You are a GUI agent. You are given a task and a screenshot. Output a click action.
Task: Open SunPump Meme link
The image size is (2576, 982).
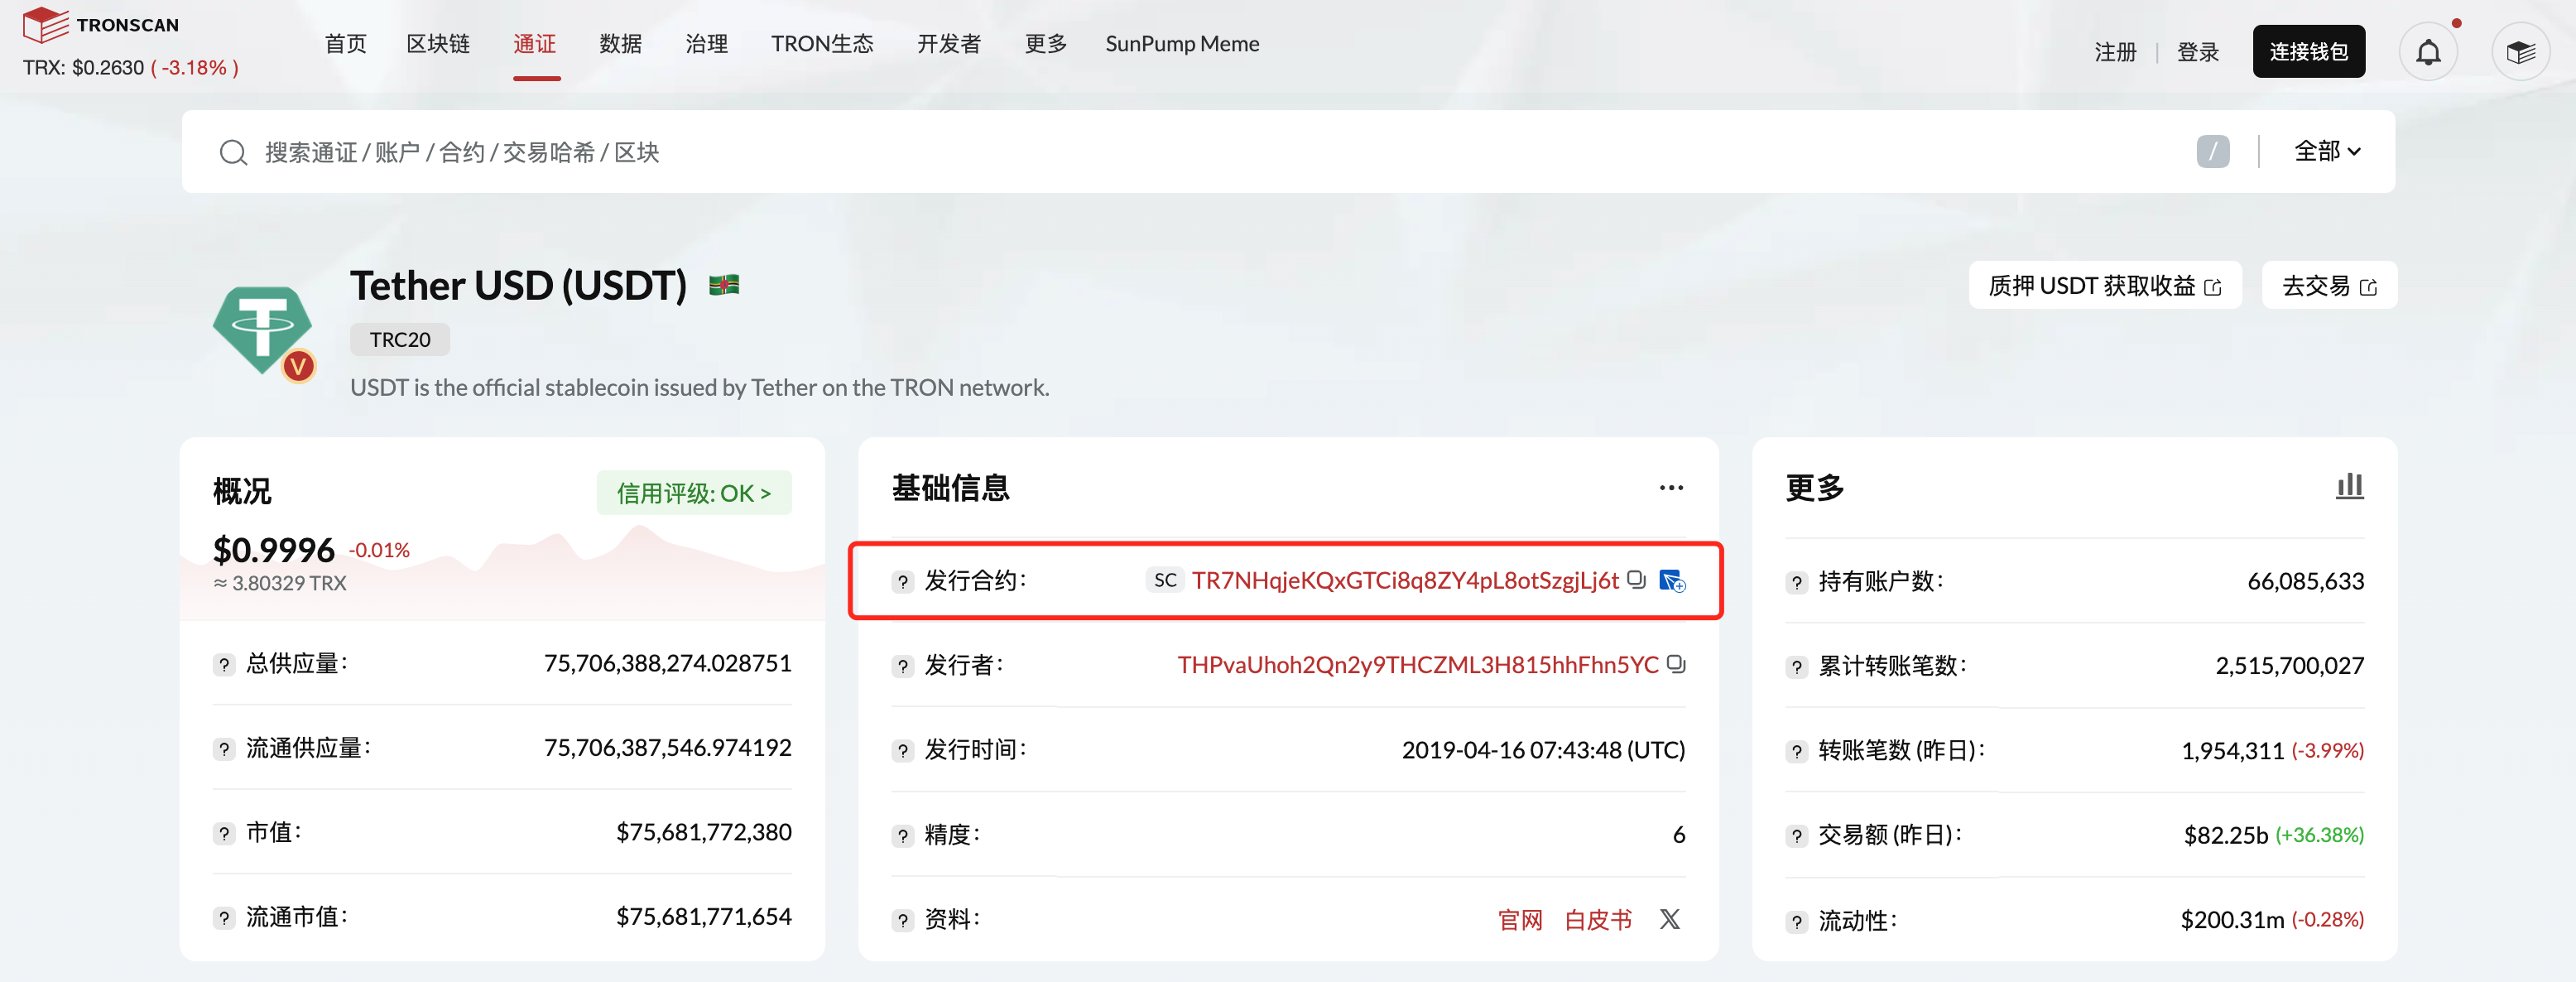(x=1182, y=44)
